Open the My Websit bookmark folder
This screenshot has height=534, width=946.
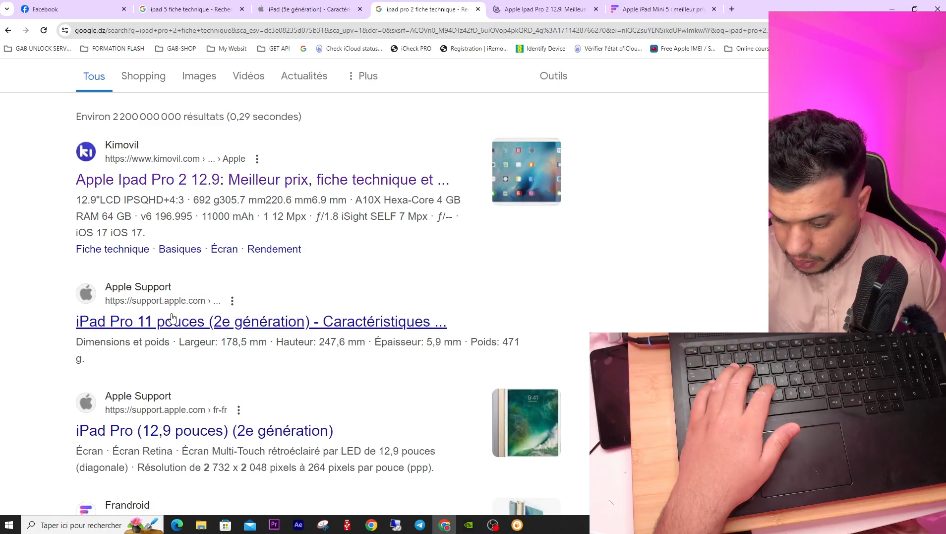coord(227,48)
